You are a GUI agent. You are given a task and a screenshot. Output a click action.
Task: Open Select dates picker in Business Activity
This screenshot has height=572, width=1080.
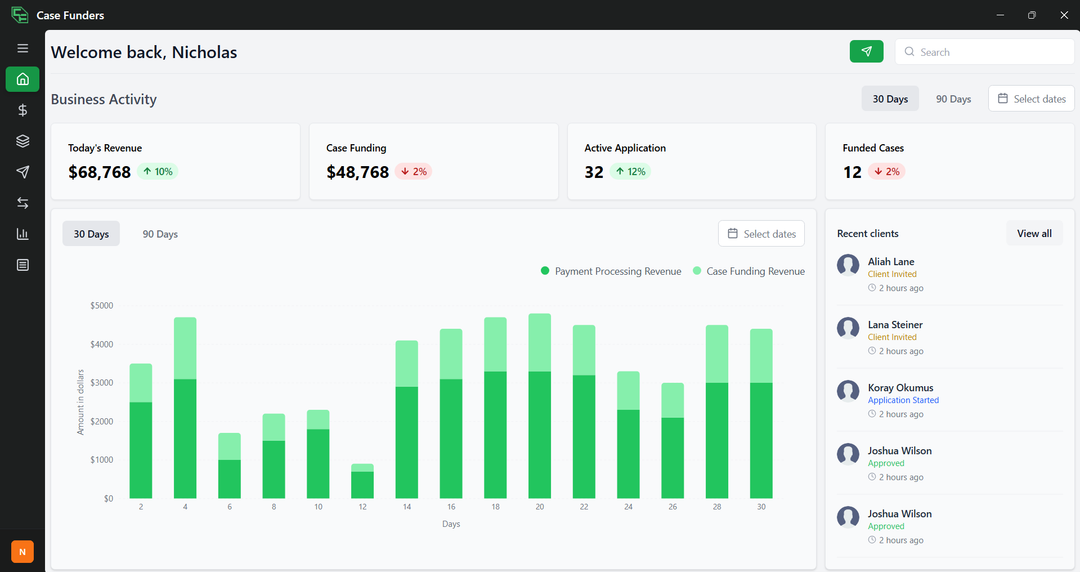tap(1031, 99)
